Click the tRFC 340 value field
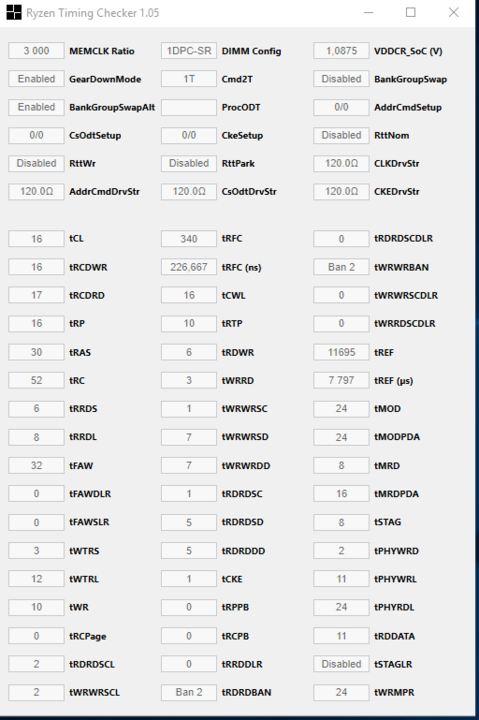The image size is (479, 720). (189, 239)
